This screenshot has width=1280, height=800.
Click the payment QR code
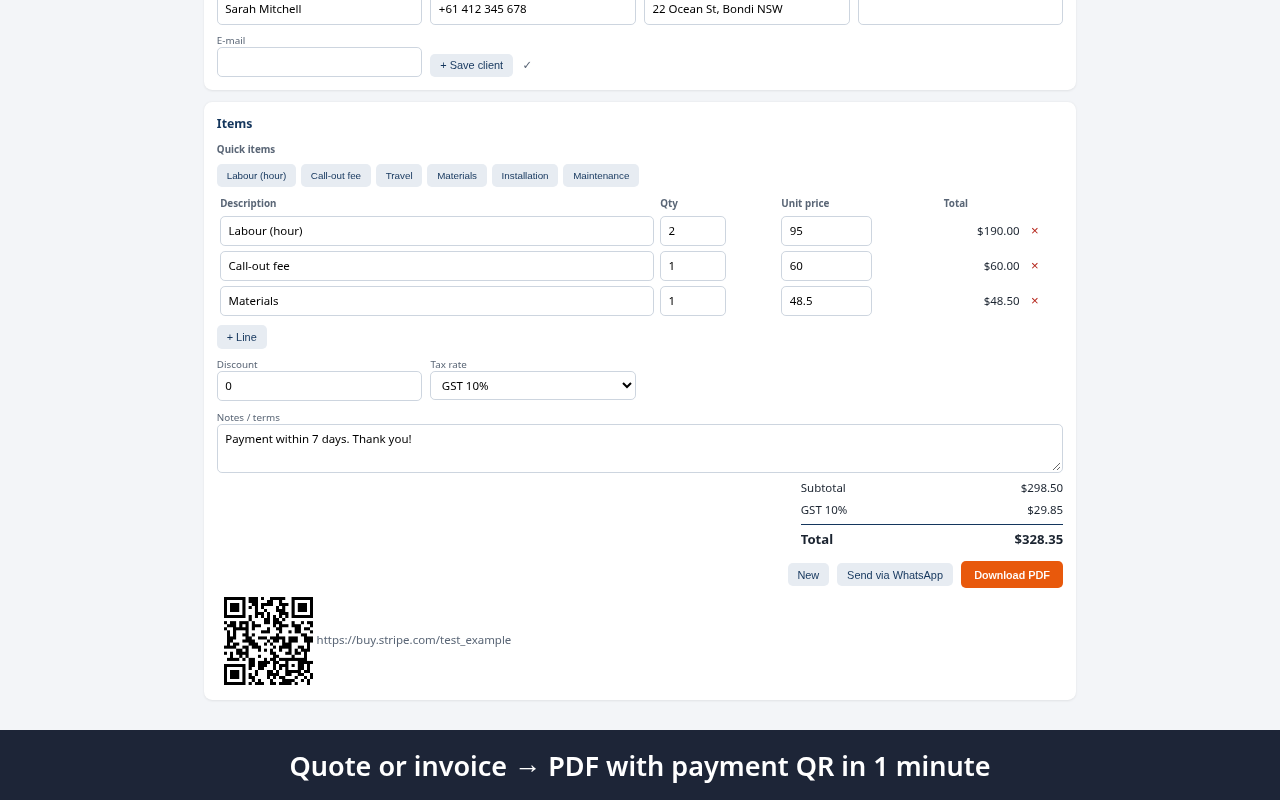(268, 641)
